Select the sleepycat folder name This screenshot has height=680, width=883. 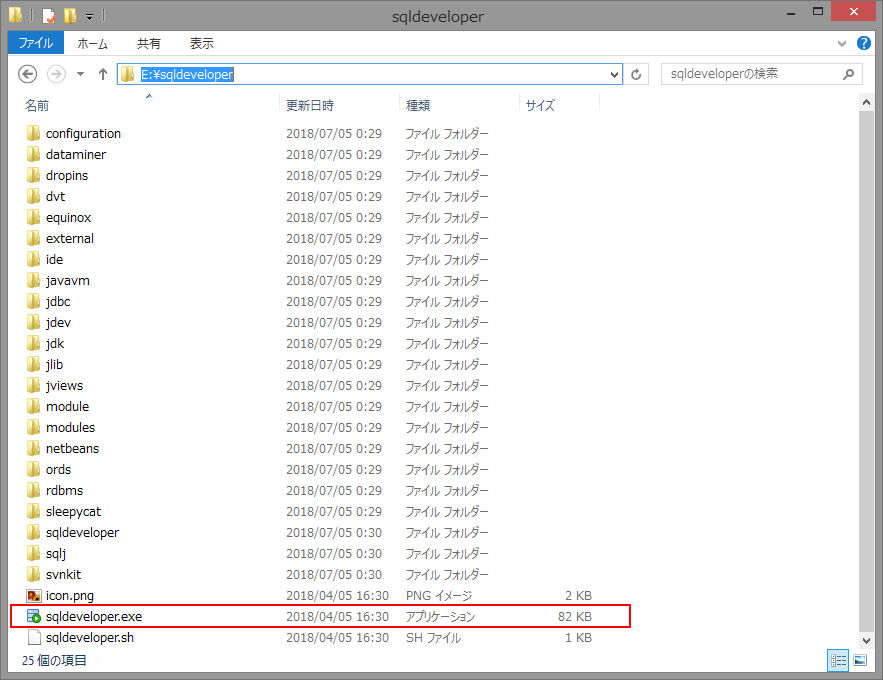[73, 512]
